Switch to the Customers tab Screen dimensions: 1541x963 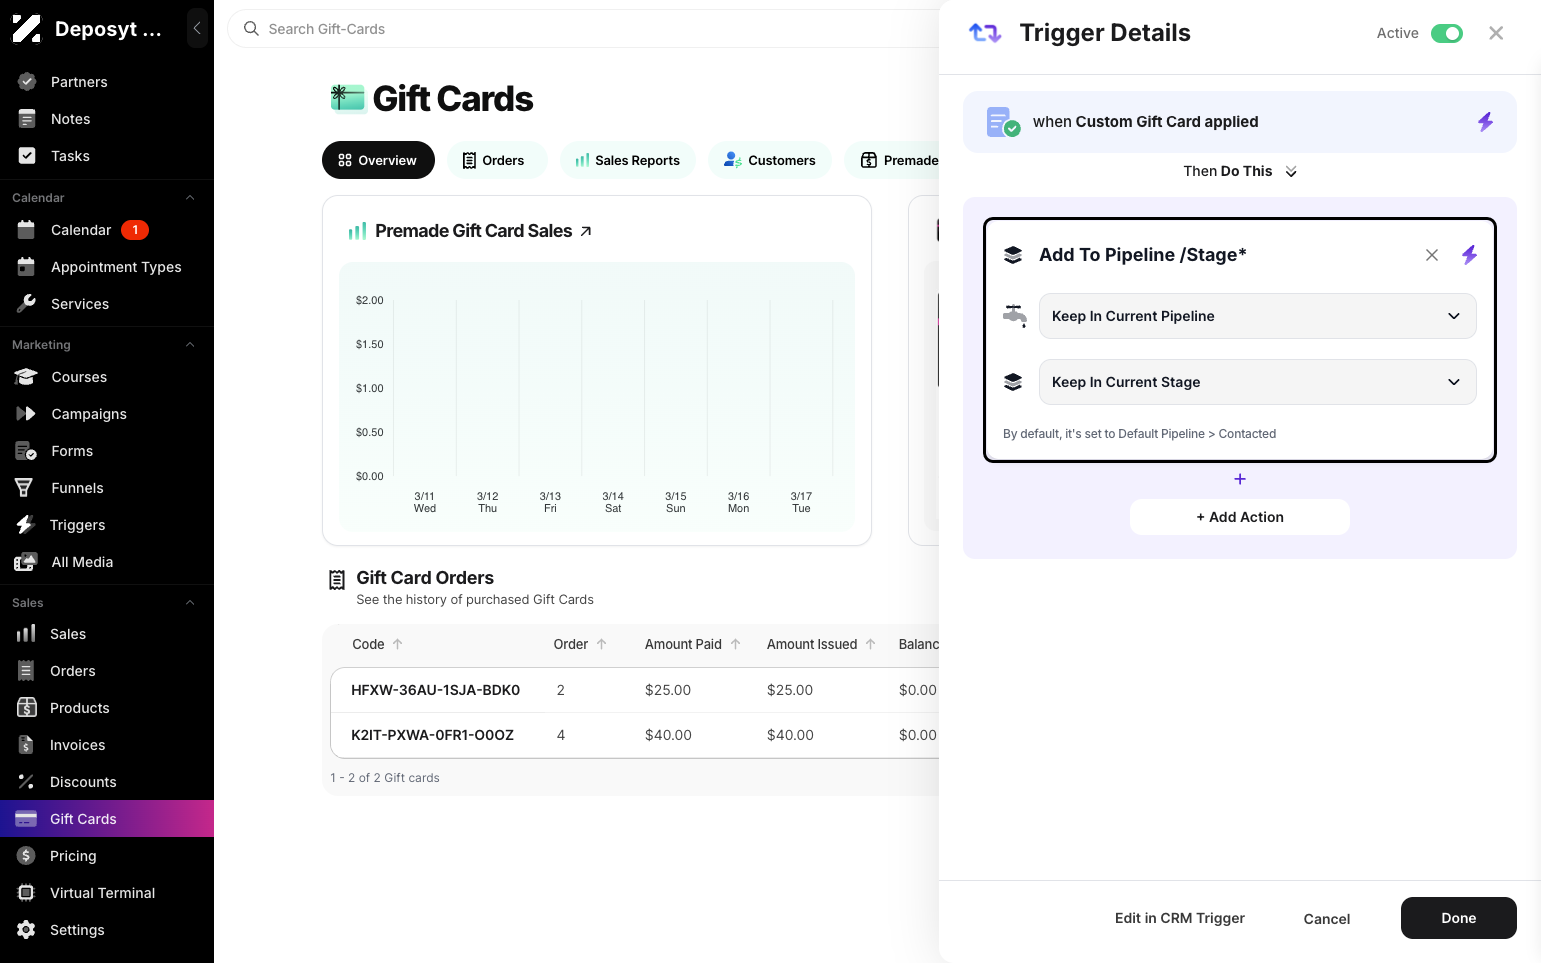(769, 160)
